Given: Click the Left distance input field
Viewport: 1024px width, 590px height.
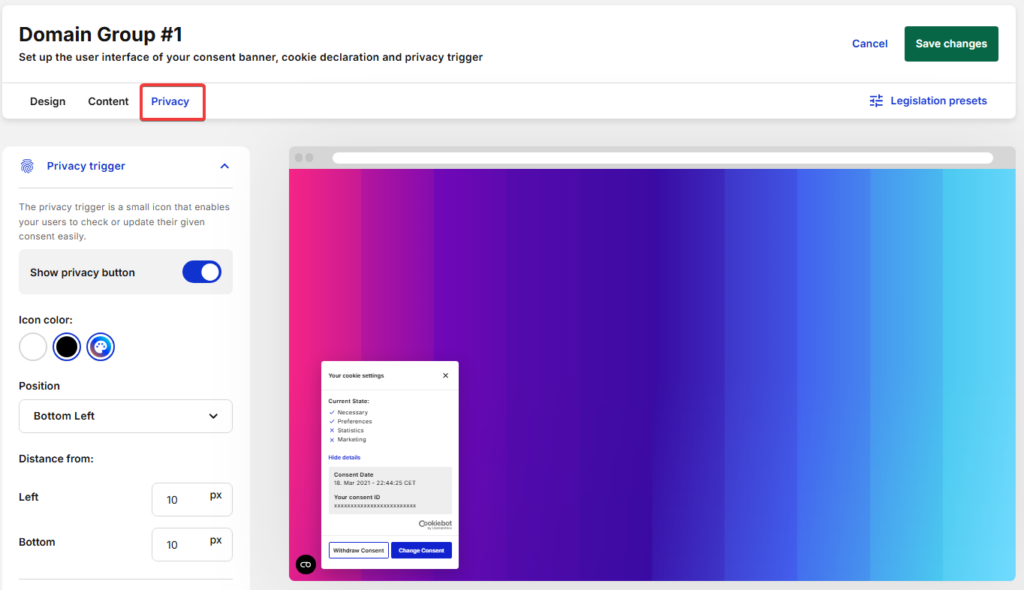Looking at the screenshot, I should tap(192, 499).
